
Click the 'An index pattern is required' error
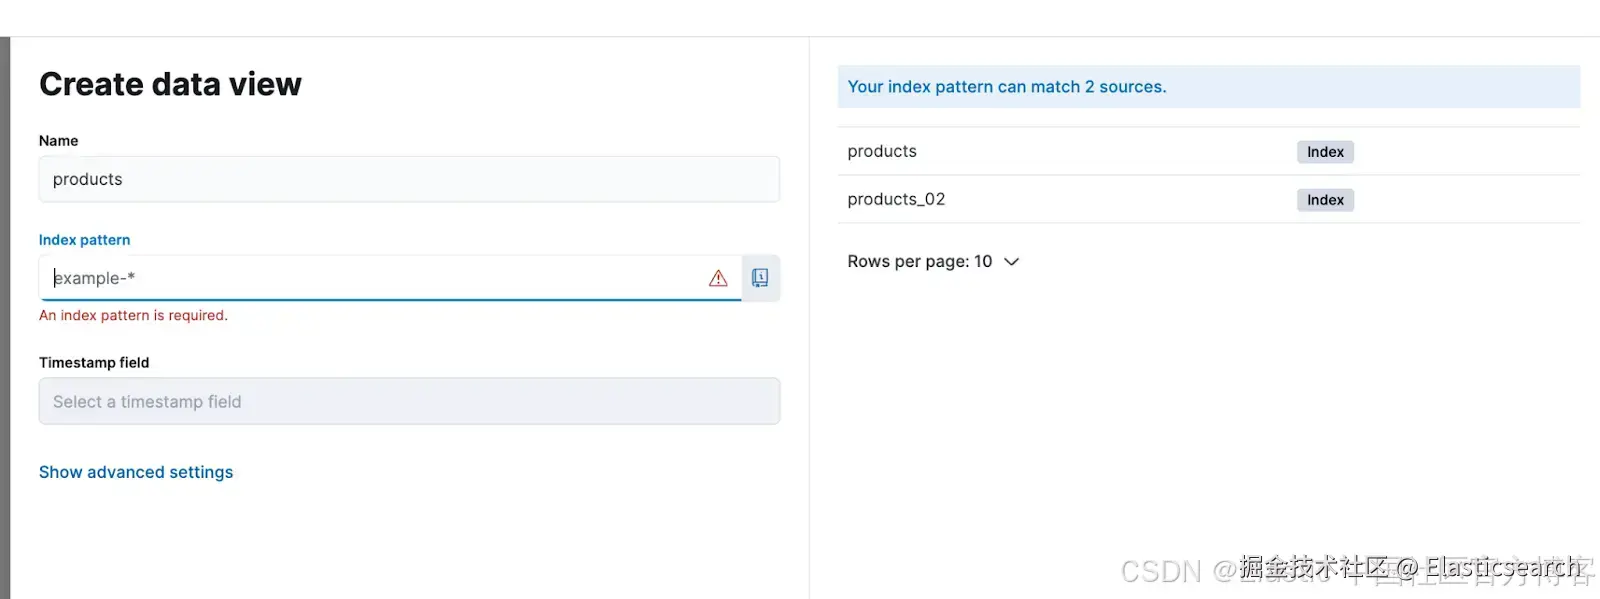pos(133,315)
